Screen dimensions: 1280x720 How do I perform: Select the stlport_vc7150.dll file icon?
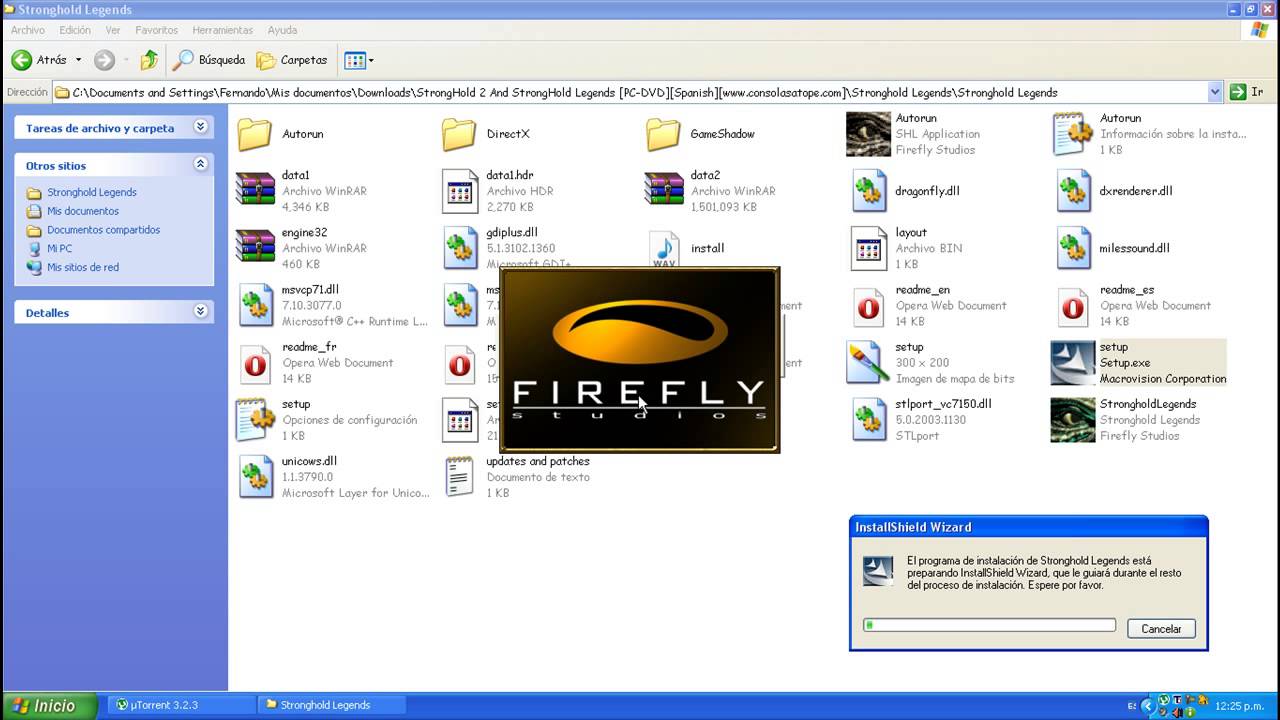pyautogui.click(x=869, y=420)
